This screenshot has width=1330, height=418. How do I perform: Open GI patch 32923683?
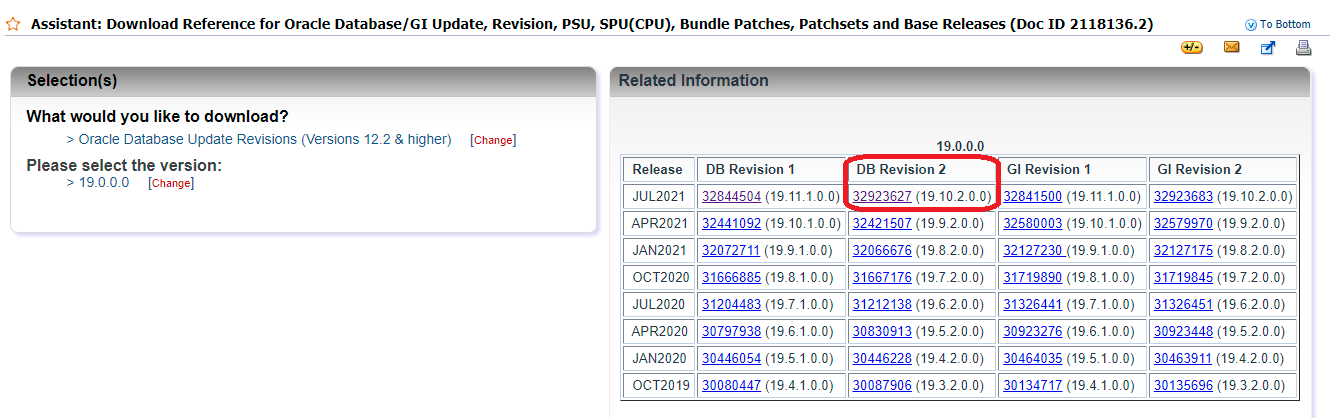click(1183, 197)
